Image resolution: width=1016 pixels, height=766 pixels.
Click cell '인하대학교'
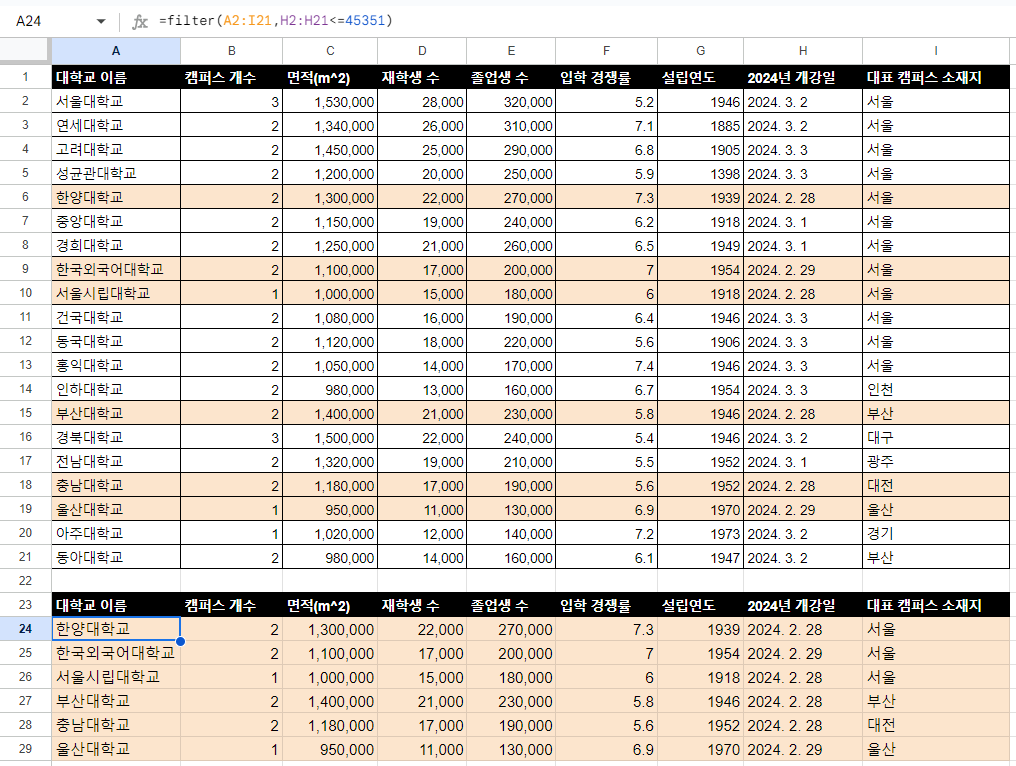coord(116,389)
